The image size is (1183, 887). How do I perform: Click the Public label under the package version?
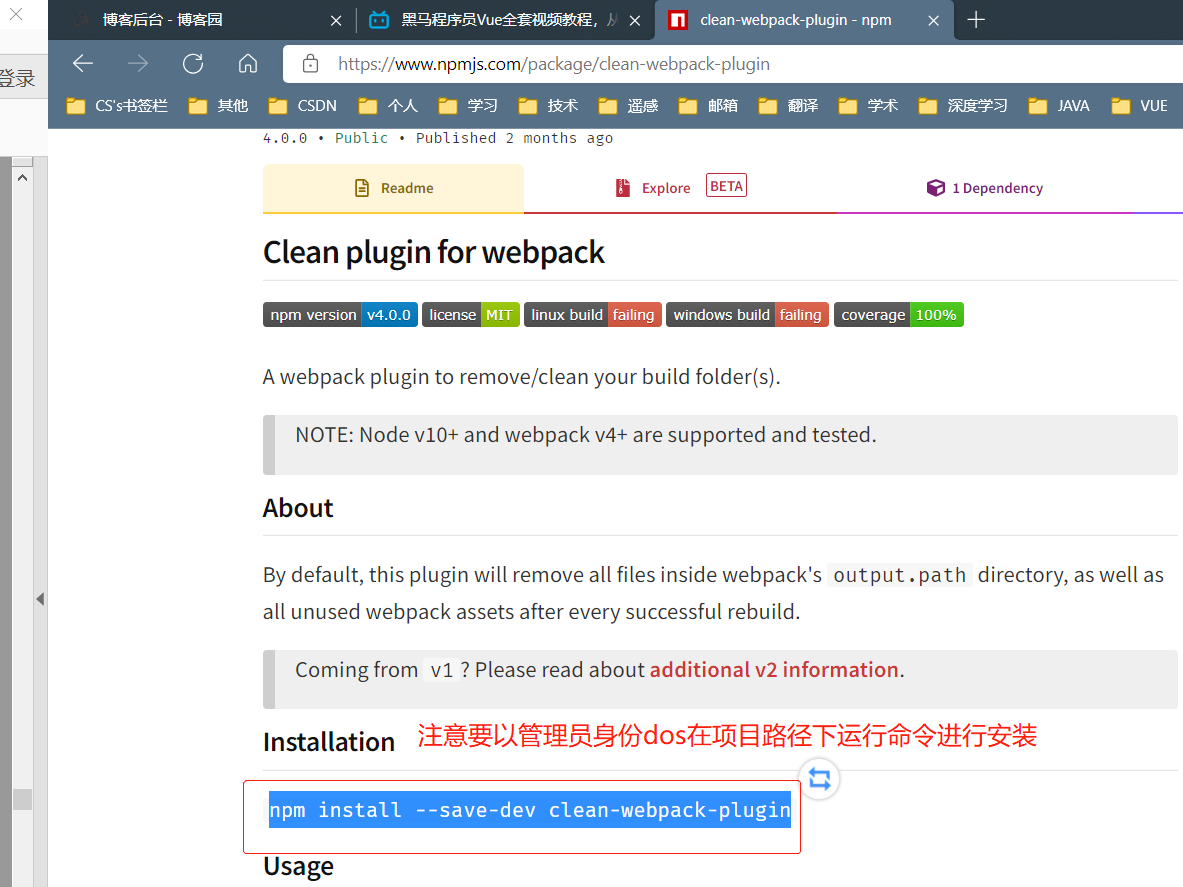(x=361, y=138)
